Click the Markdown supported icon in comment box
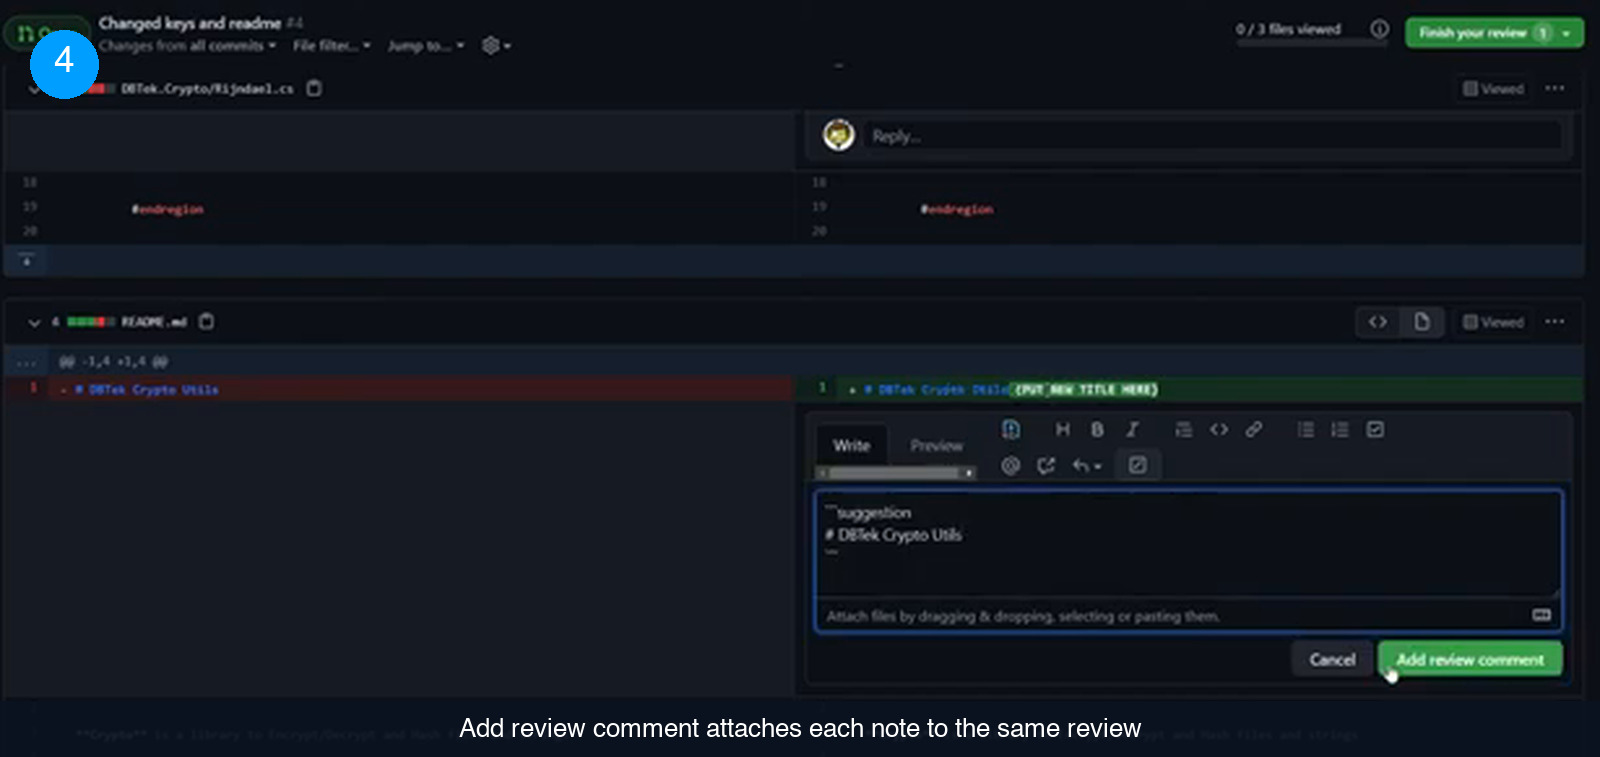 1541,615
